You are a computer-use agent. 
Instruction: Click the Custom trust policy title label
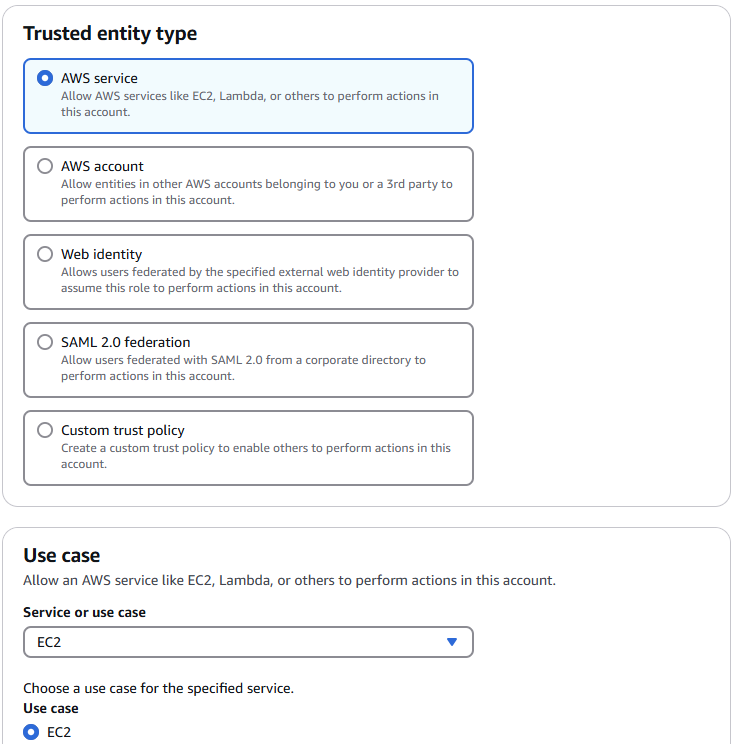(x=122, y=430)
